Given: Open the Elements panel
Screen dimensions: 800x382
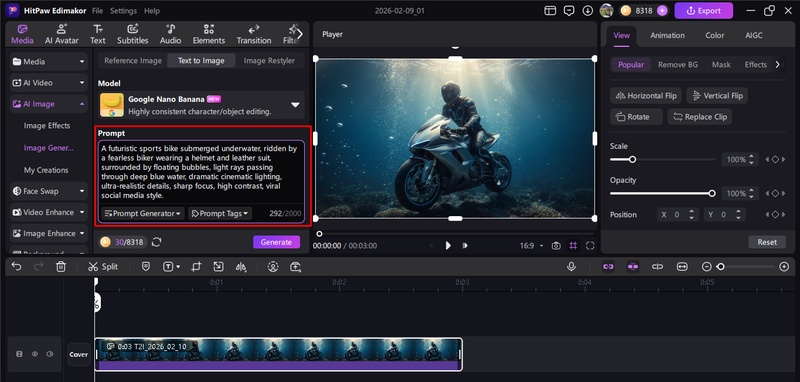Looking at the screenshot, I should (x=209, y=34).
